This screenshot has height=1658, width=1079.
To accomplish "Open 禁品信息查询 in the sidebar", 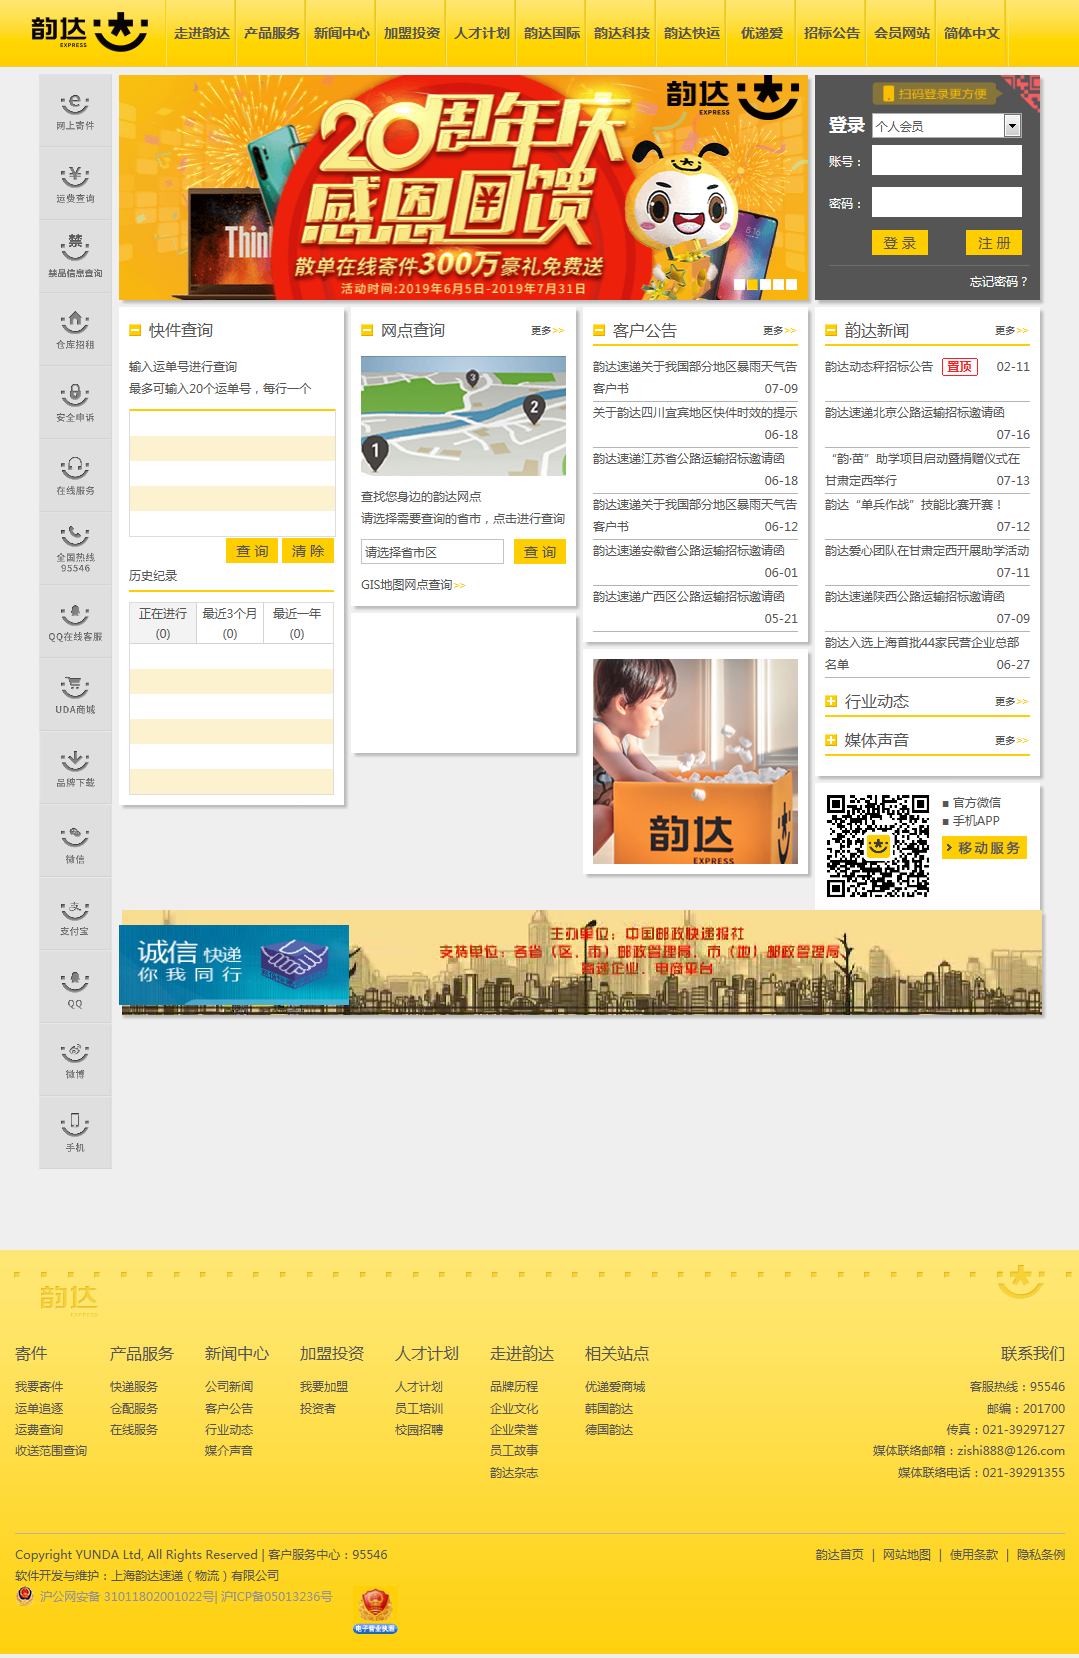I will tap(75, 256).
